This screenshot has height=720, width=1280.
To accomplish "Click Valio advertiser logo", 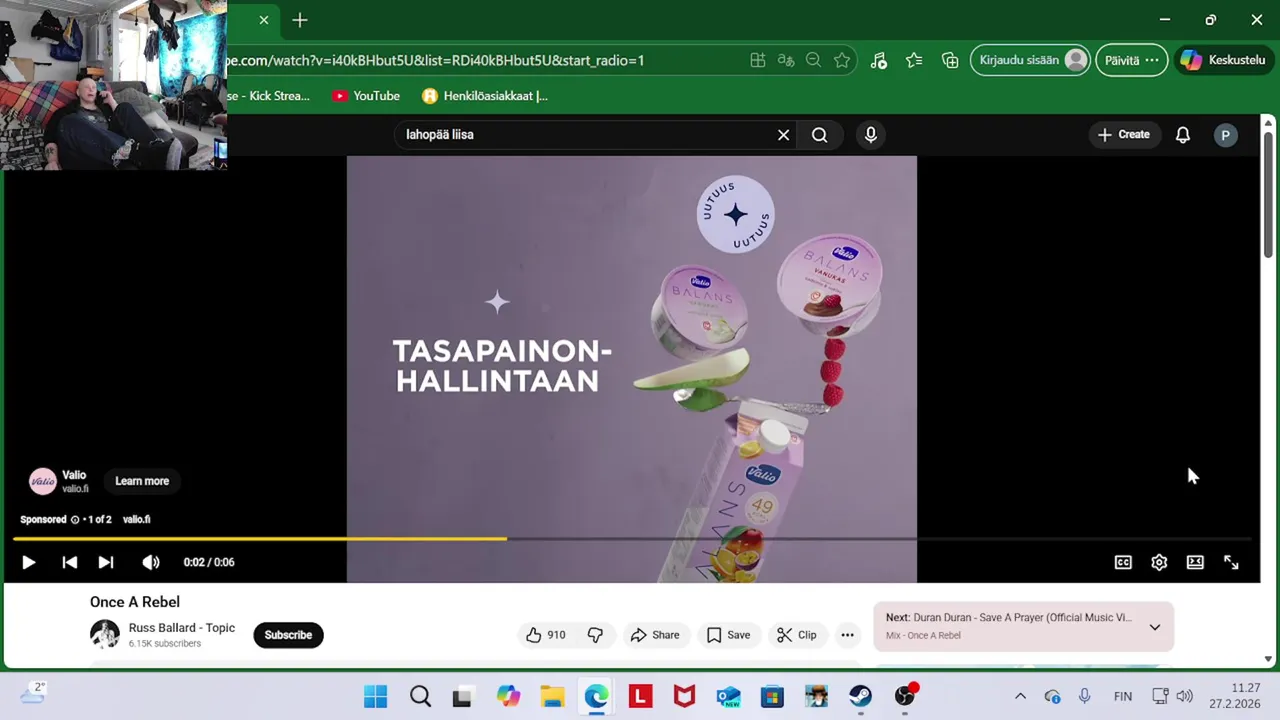I will pos(42,481).
